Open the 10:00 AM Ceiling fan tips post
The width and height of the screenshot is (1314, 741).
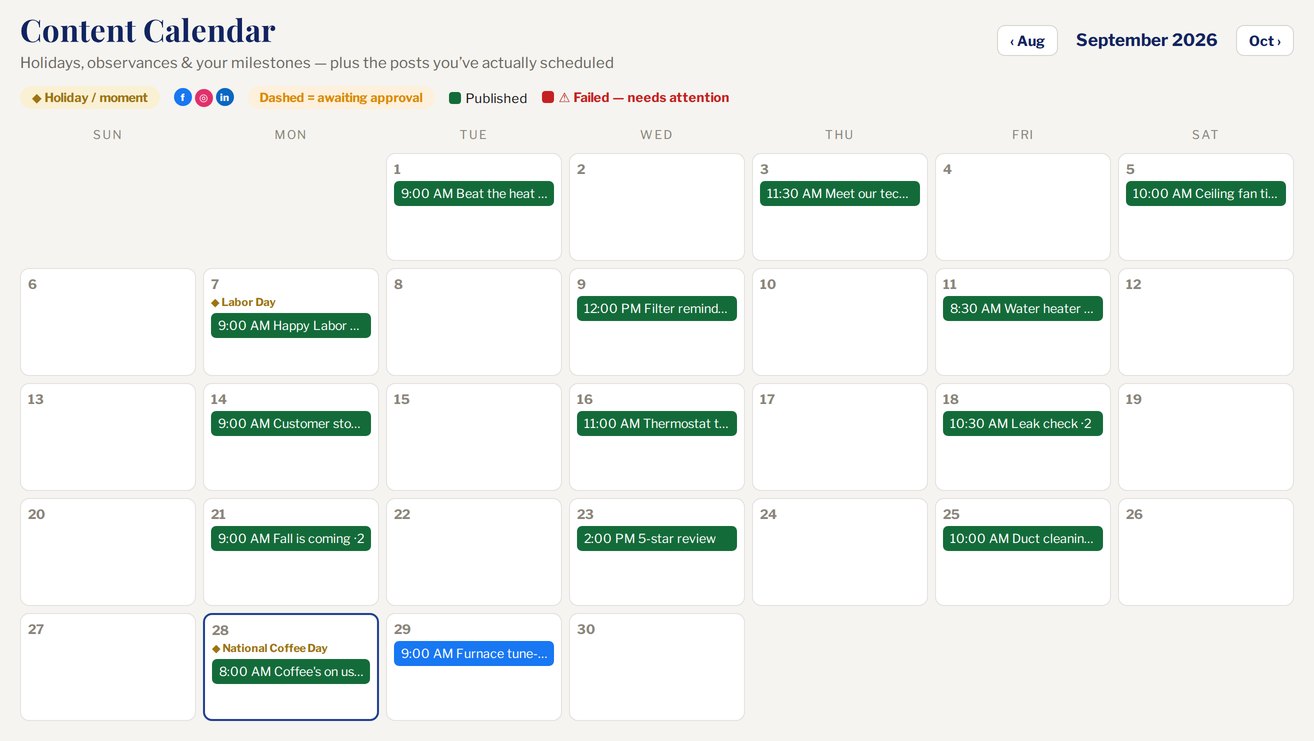tap(1206, 194)
